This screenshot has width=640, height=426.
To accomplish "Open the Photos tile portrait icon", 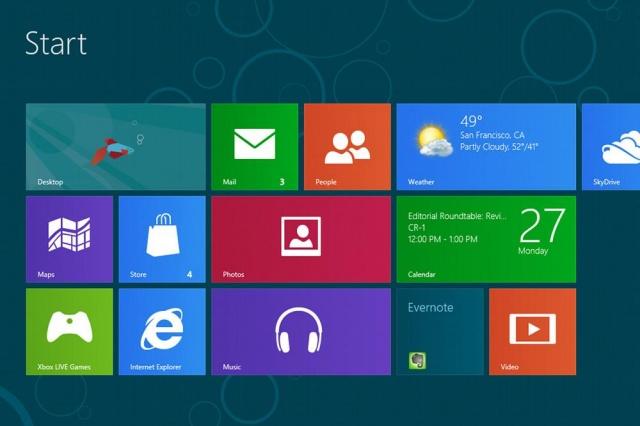I will (x=300, y=234).
